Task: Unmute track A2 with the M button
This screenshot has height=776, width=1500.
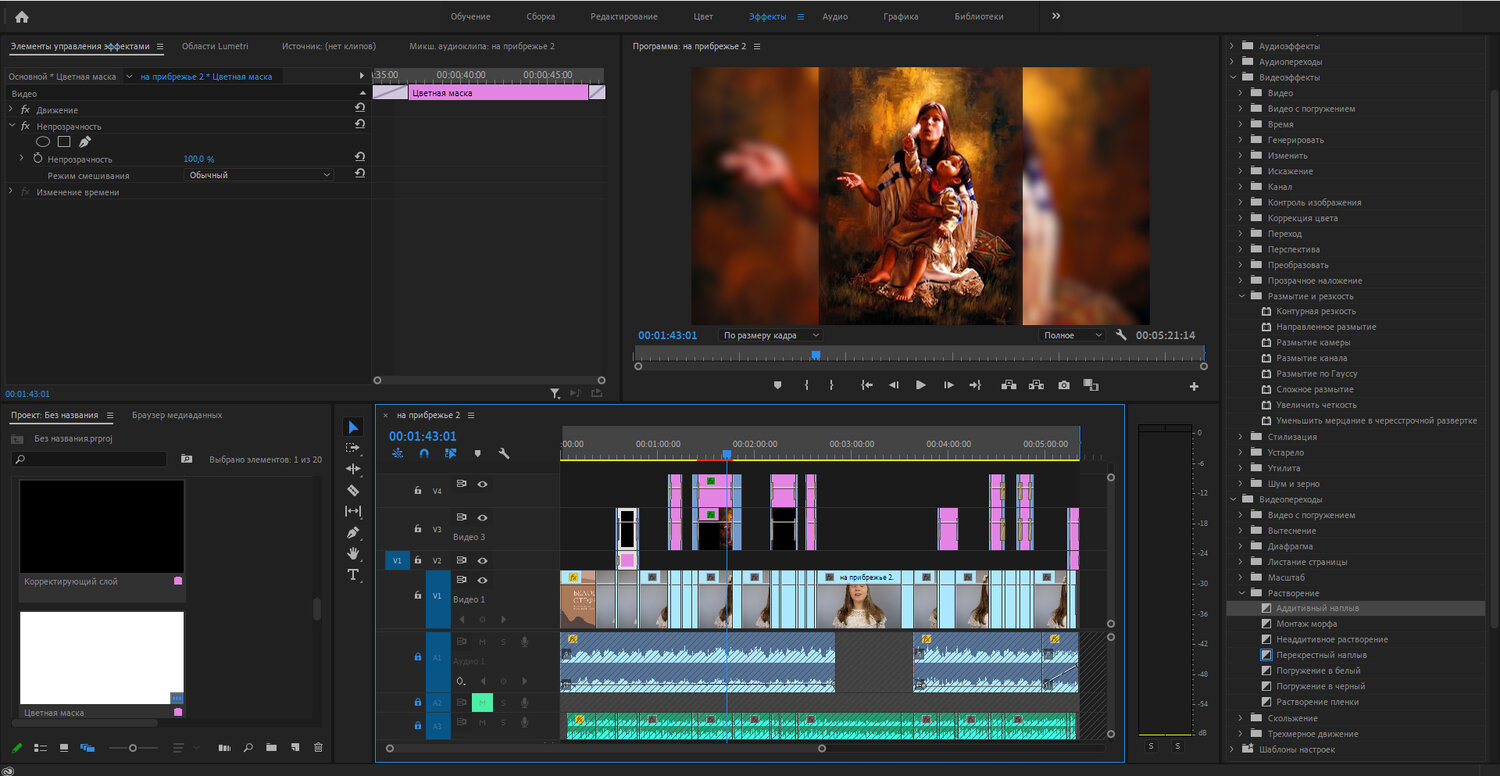Action: point(482,702)
